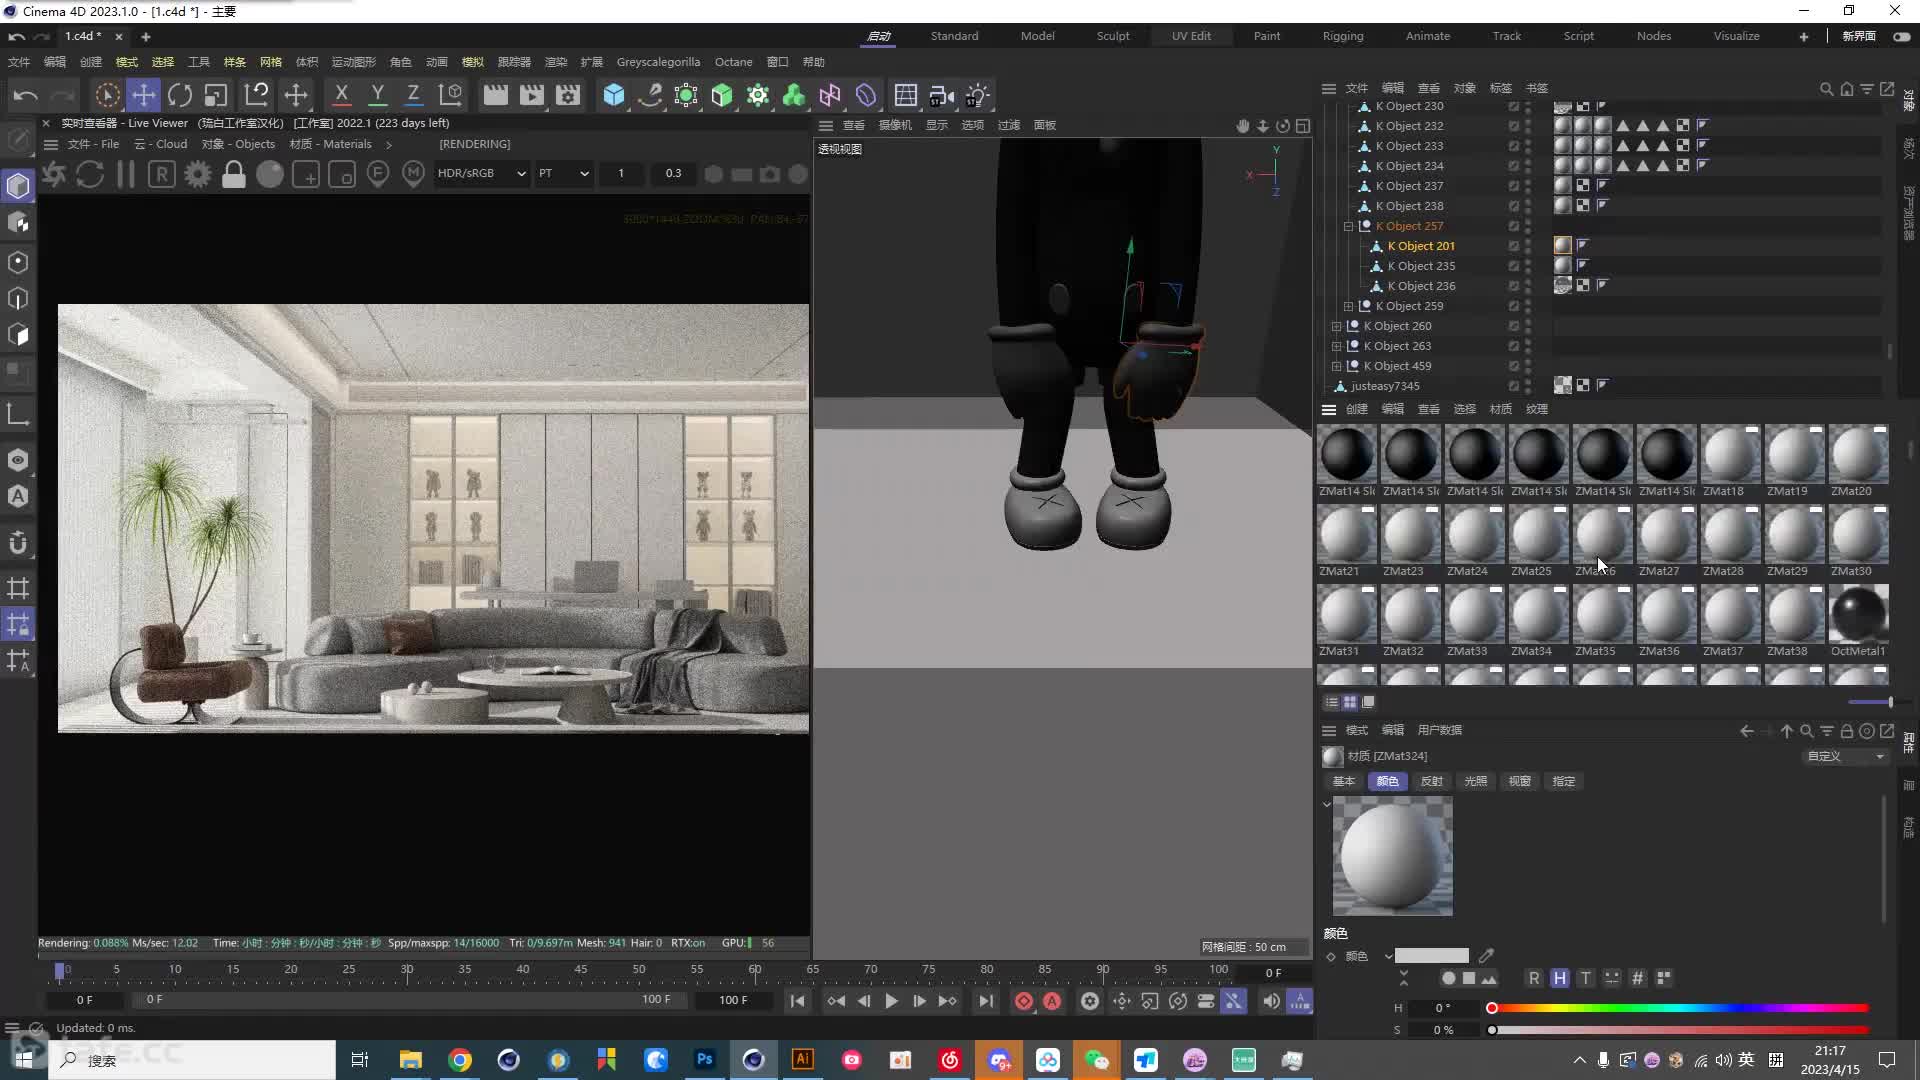
Task: Toggle clay render sphere in Live Viewer
Action: pos(270,174)
